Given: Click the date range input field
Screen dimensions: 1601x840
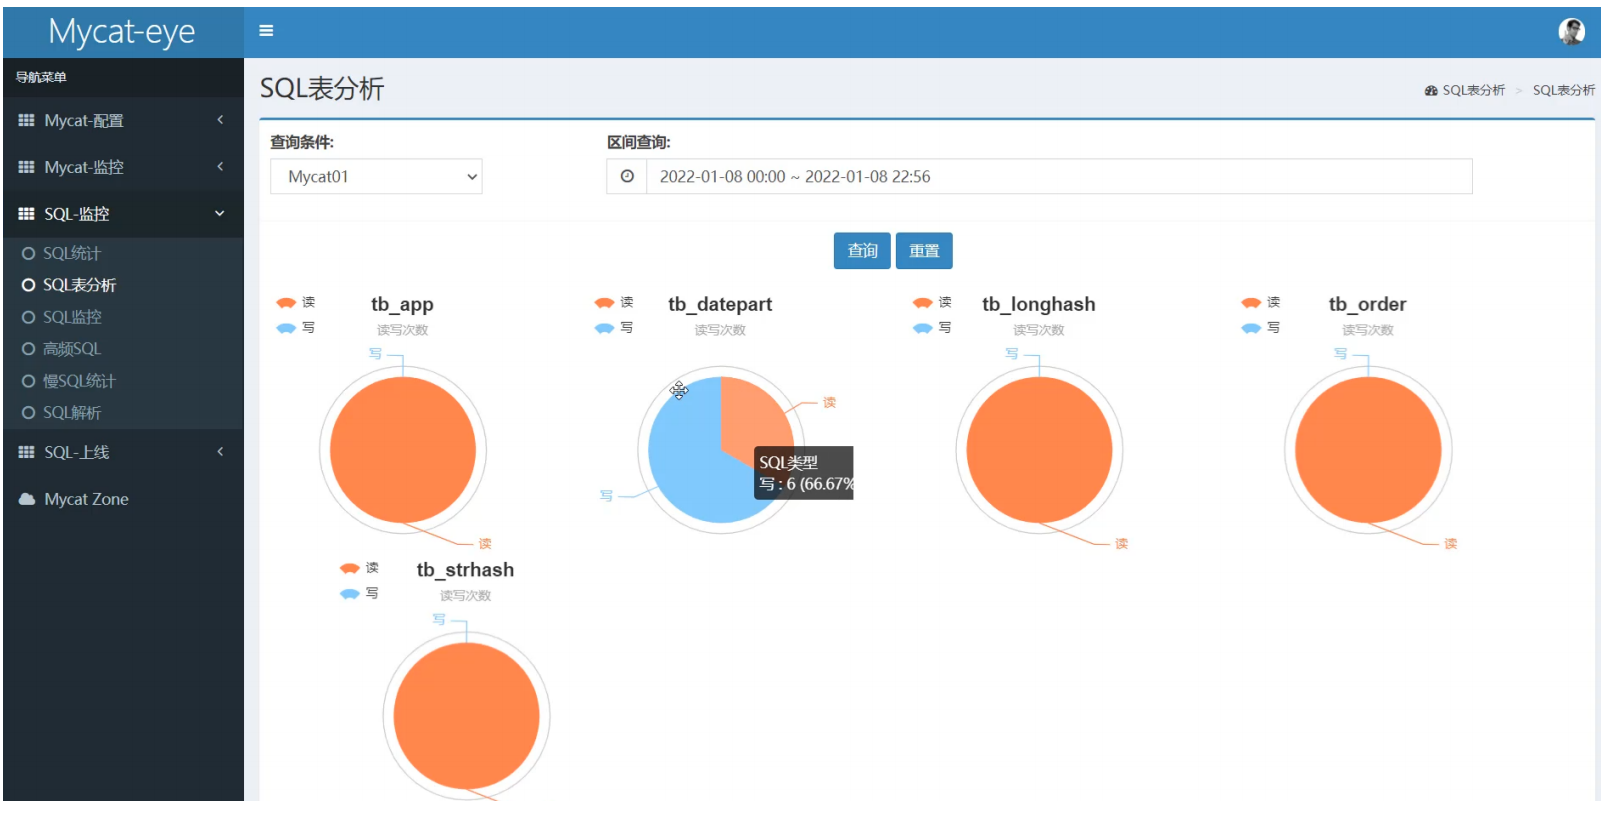Looking at the screenshot, I should [1058, 177].
